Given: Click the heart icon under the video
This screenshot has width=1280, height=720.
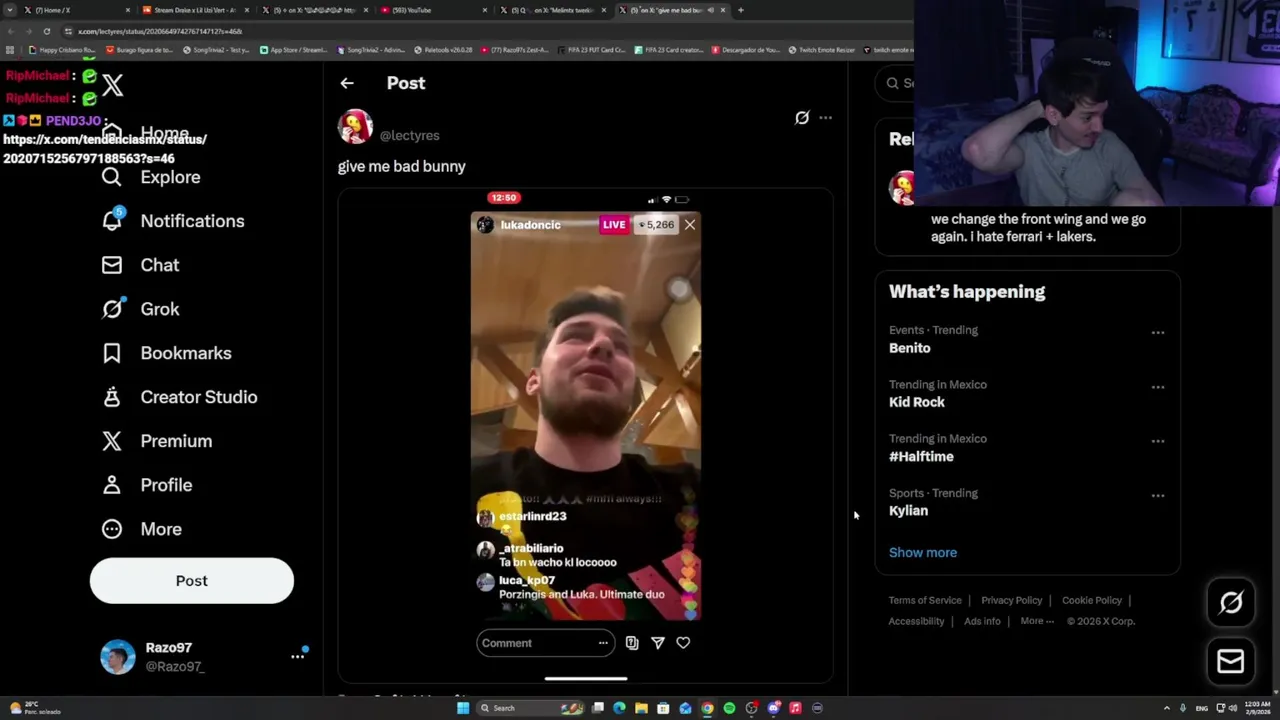Looking at the screenshot, I should coord(683,643).
